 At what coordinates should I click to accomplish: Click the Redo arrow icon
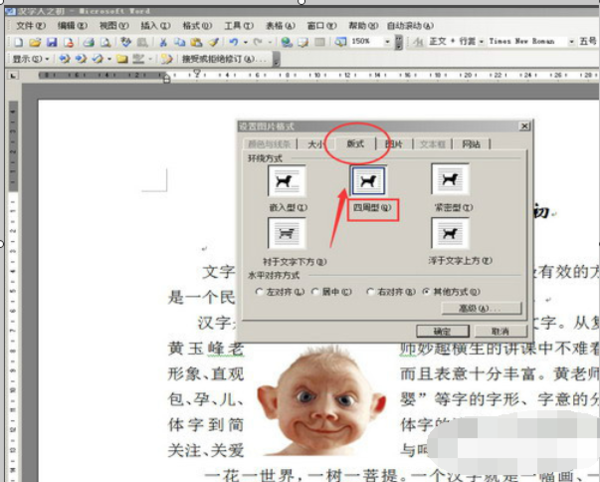pyautogui.click(x=258, y=42)
